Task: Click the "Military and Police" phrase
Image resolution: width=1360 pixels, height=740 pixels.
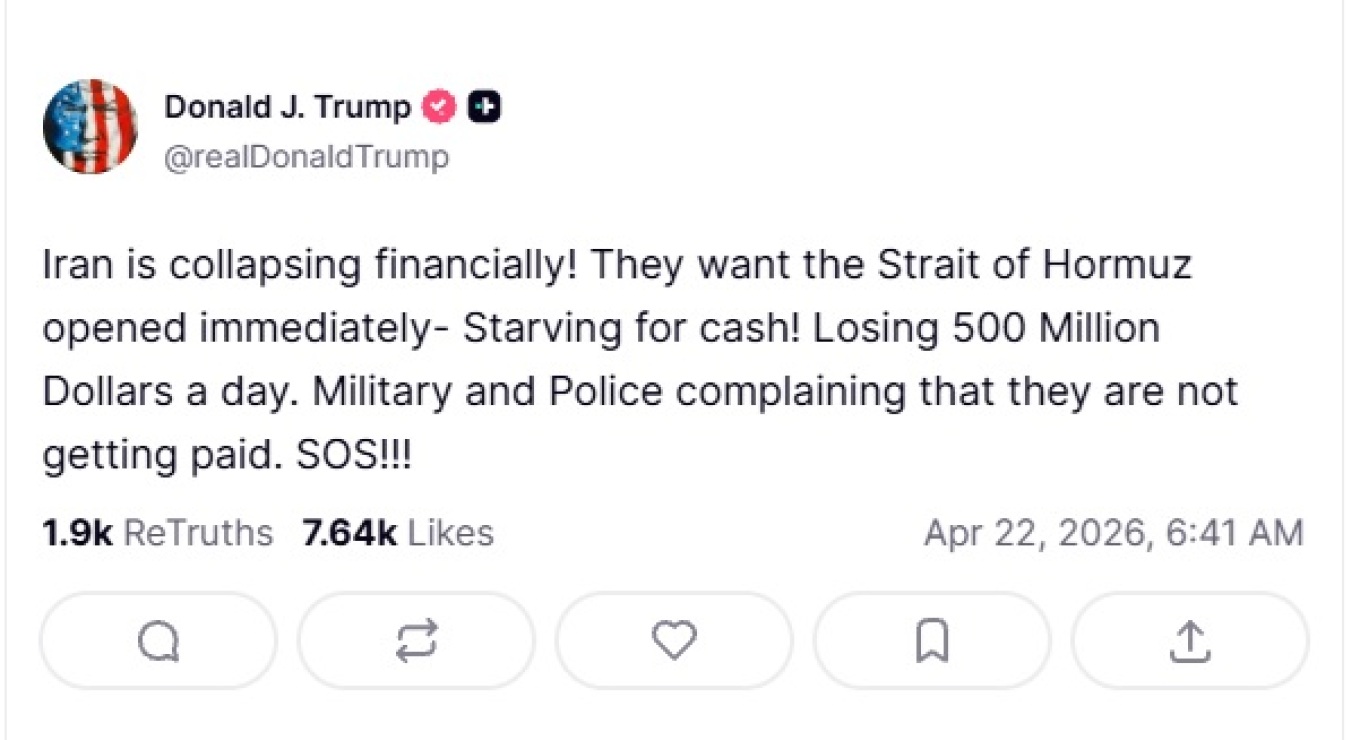Action: click(x=488, y=391)
